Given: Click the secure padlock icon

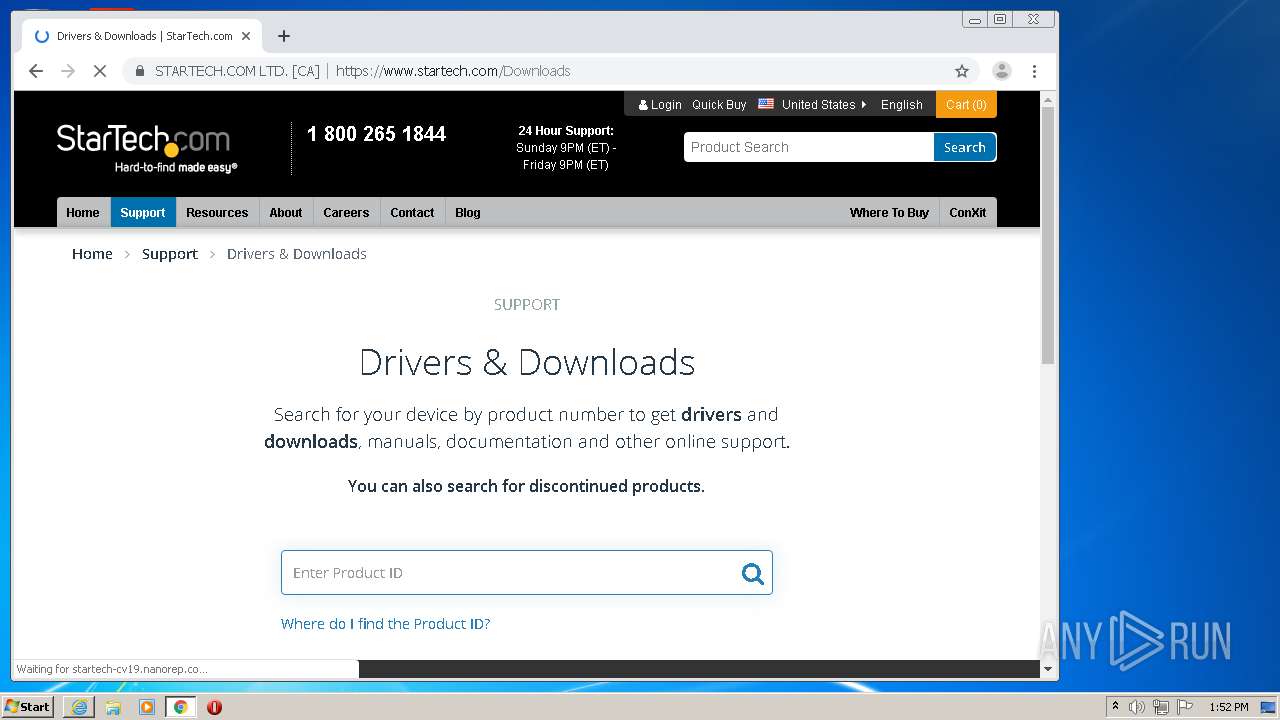Looking at the screenshot, I should [139, 71].
